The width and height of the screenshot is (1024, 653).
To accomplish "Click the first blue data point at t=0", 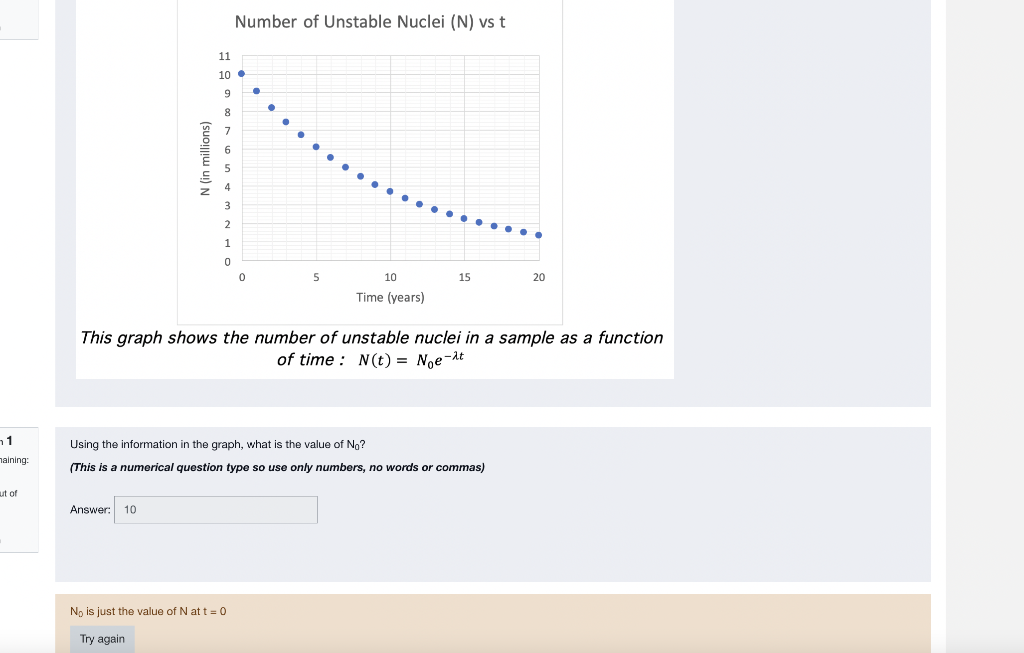I will pos(240,71).
